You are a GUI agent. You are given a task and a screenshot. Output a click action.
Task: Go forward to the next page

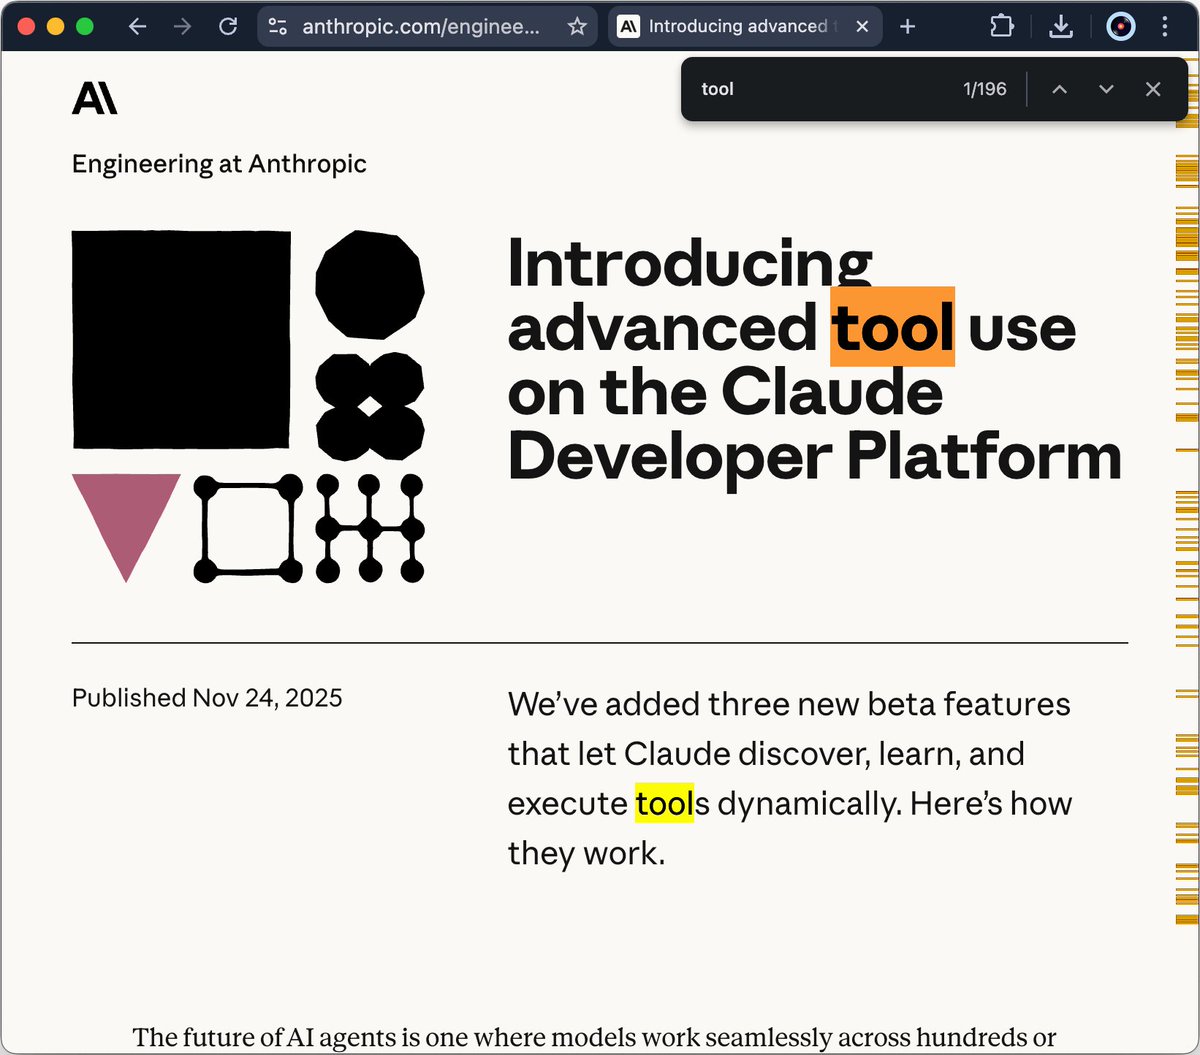(x=182, y=27)
